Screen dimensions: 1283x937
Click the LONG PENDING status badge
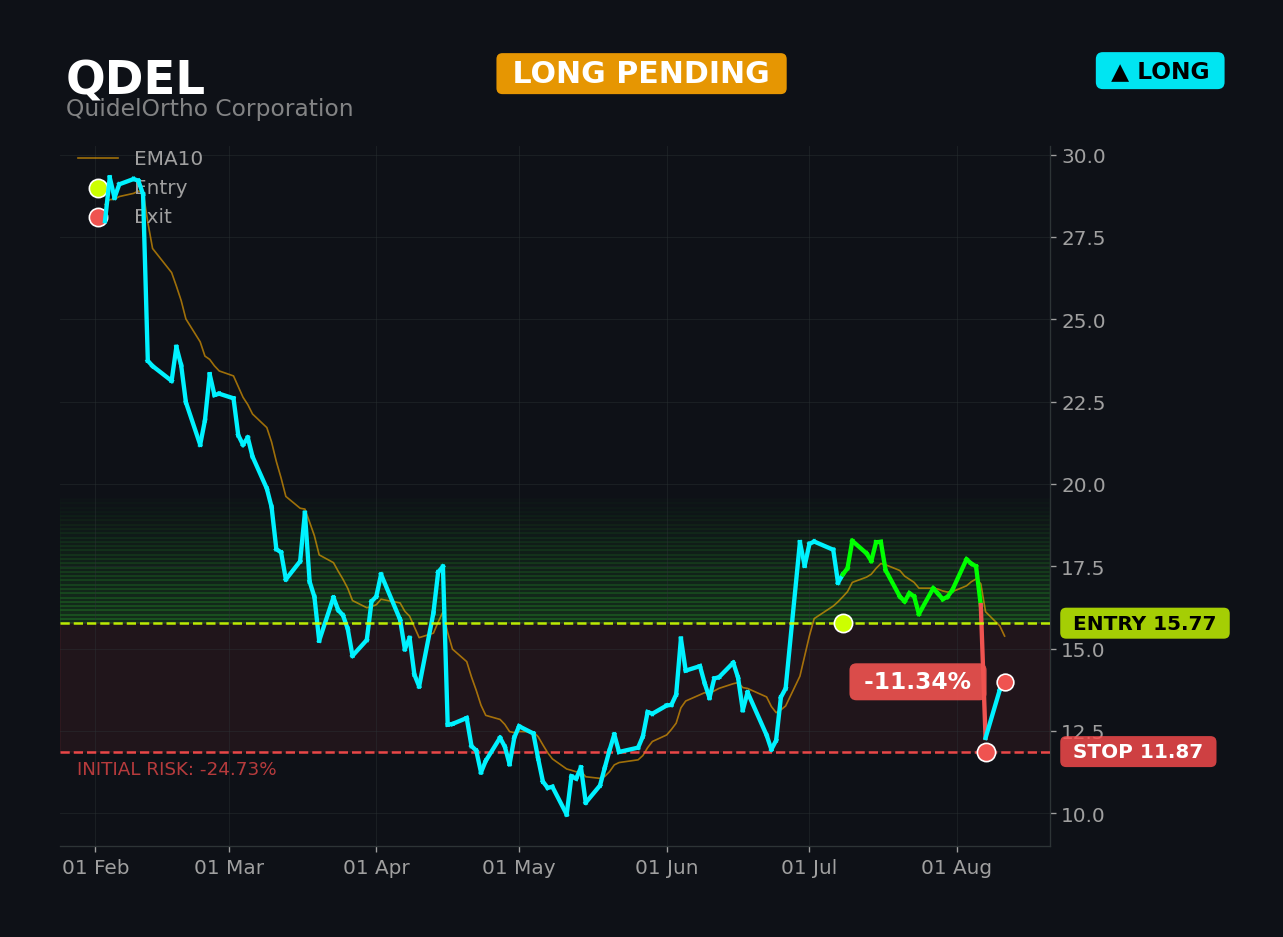(x=641, y=74)
